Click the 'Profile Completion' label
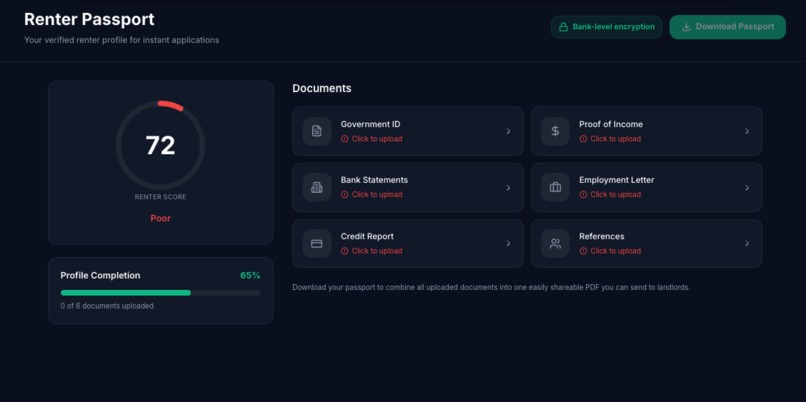Screen dimensions: 806x402 click(100, 276)
